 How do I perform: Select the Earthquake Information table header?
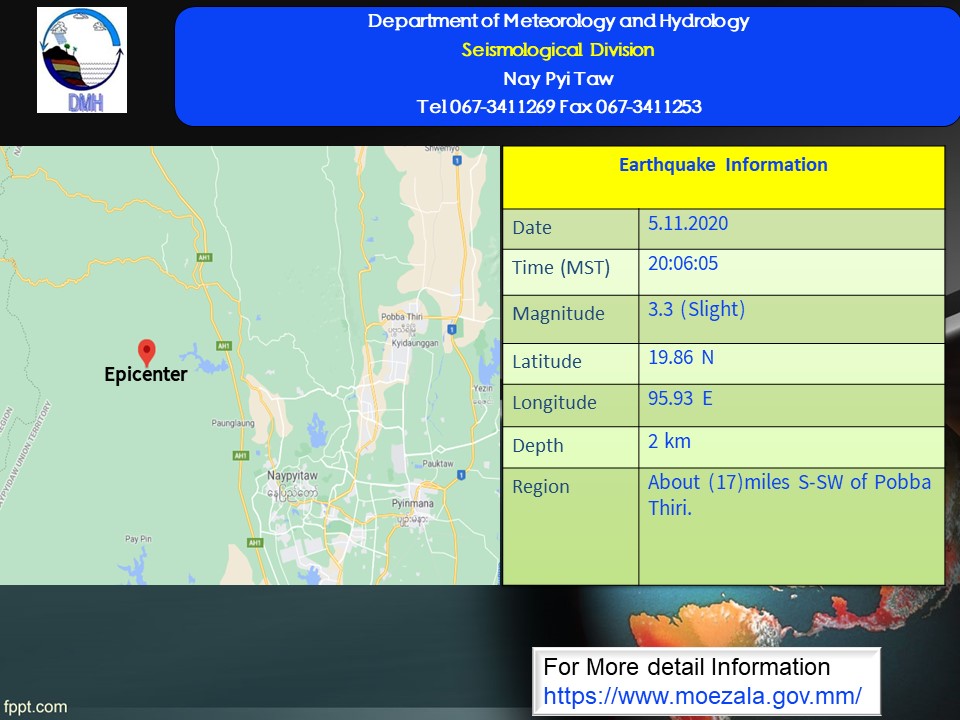coord(722,165)
